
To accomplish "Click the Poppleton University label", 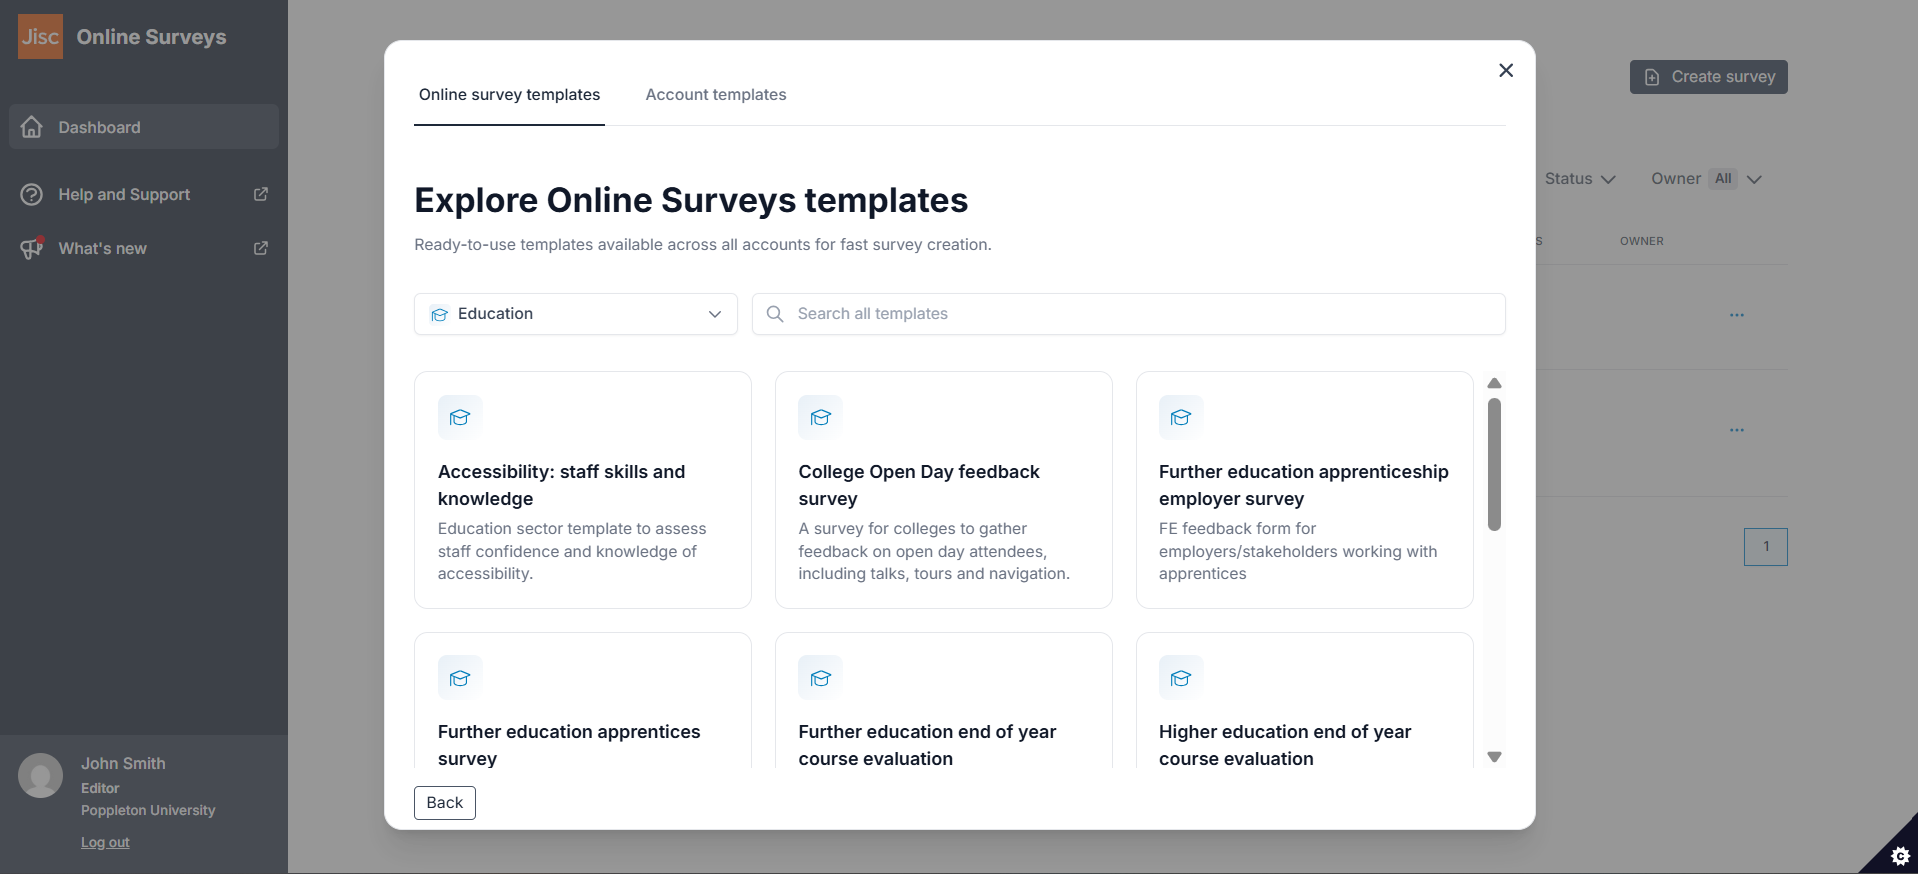I will pos(148,810).
